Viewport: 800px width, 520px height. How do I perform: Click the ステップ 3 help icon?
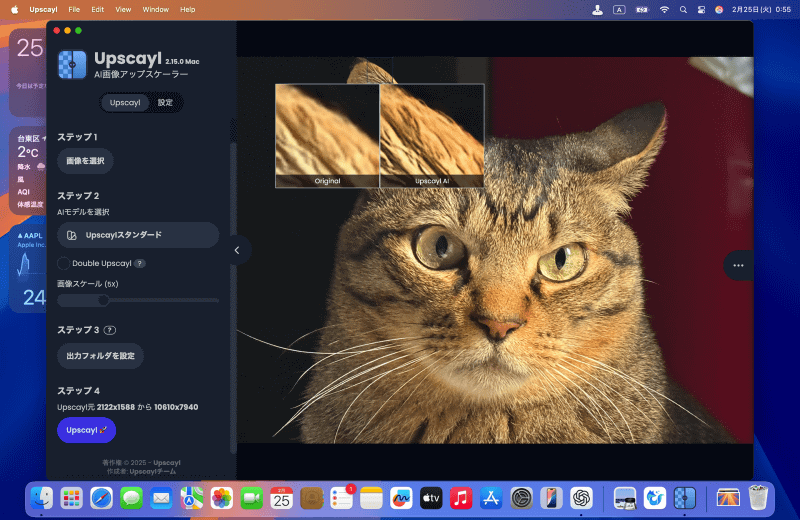[x=110, y=330]
